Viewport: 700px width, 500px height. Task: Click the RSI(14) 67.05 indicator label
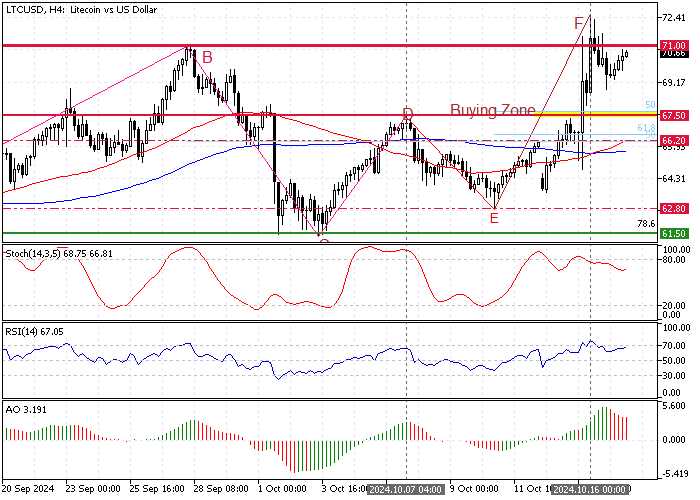[x=34, y=332]
